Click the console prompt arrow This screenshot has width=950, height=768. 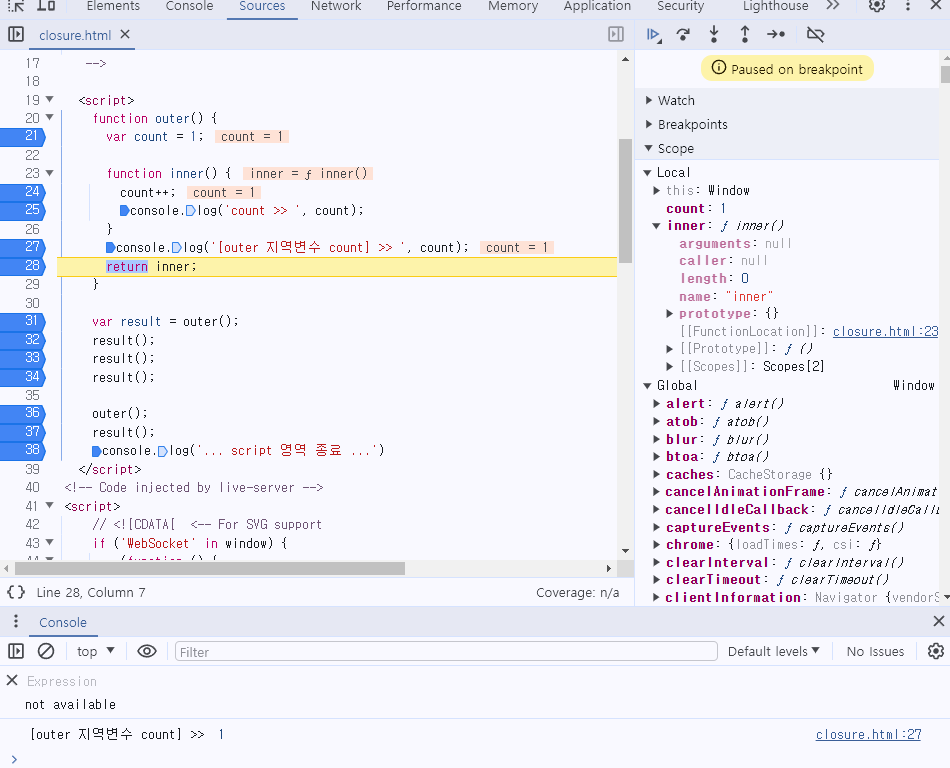pos(14,759)
